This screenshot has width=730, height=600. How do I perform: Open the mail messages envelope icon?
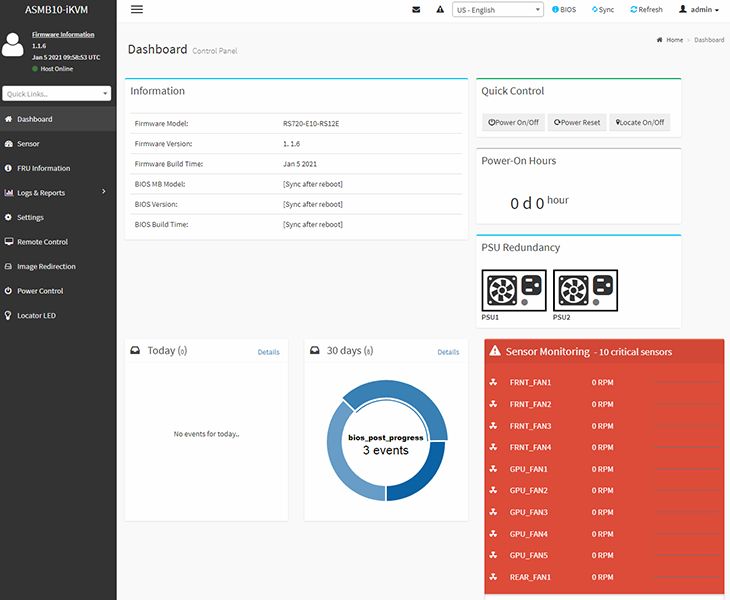pos(416,10)
